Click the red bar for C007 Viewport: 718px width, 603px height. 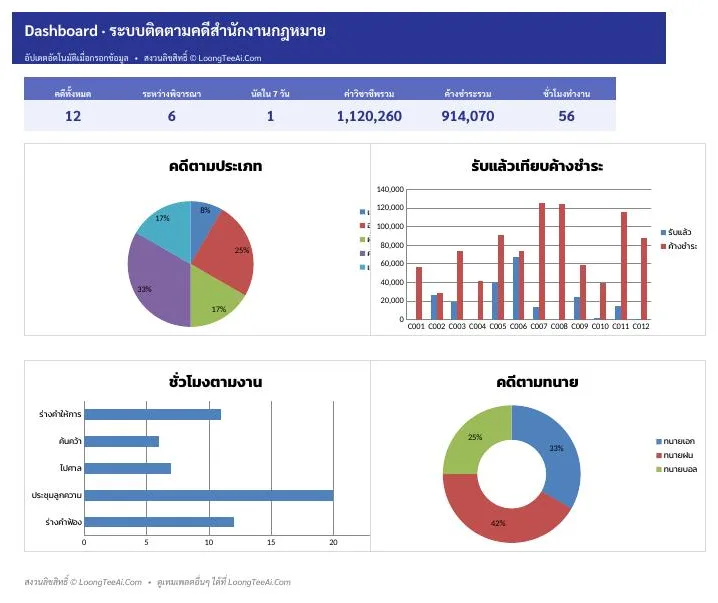pyautogui.click(x=542, y=261)
